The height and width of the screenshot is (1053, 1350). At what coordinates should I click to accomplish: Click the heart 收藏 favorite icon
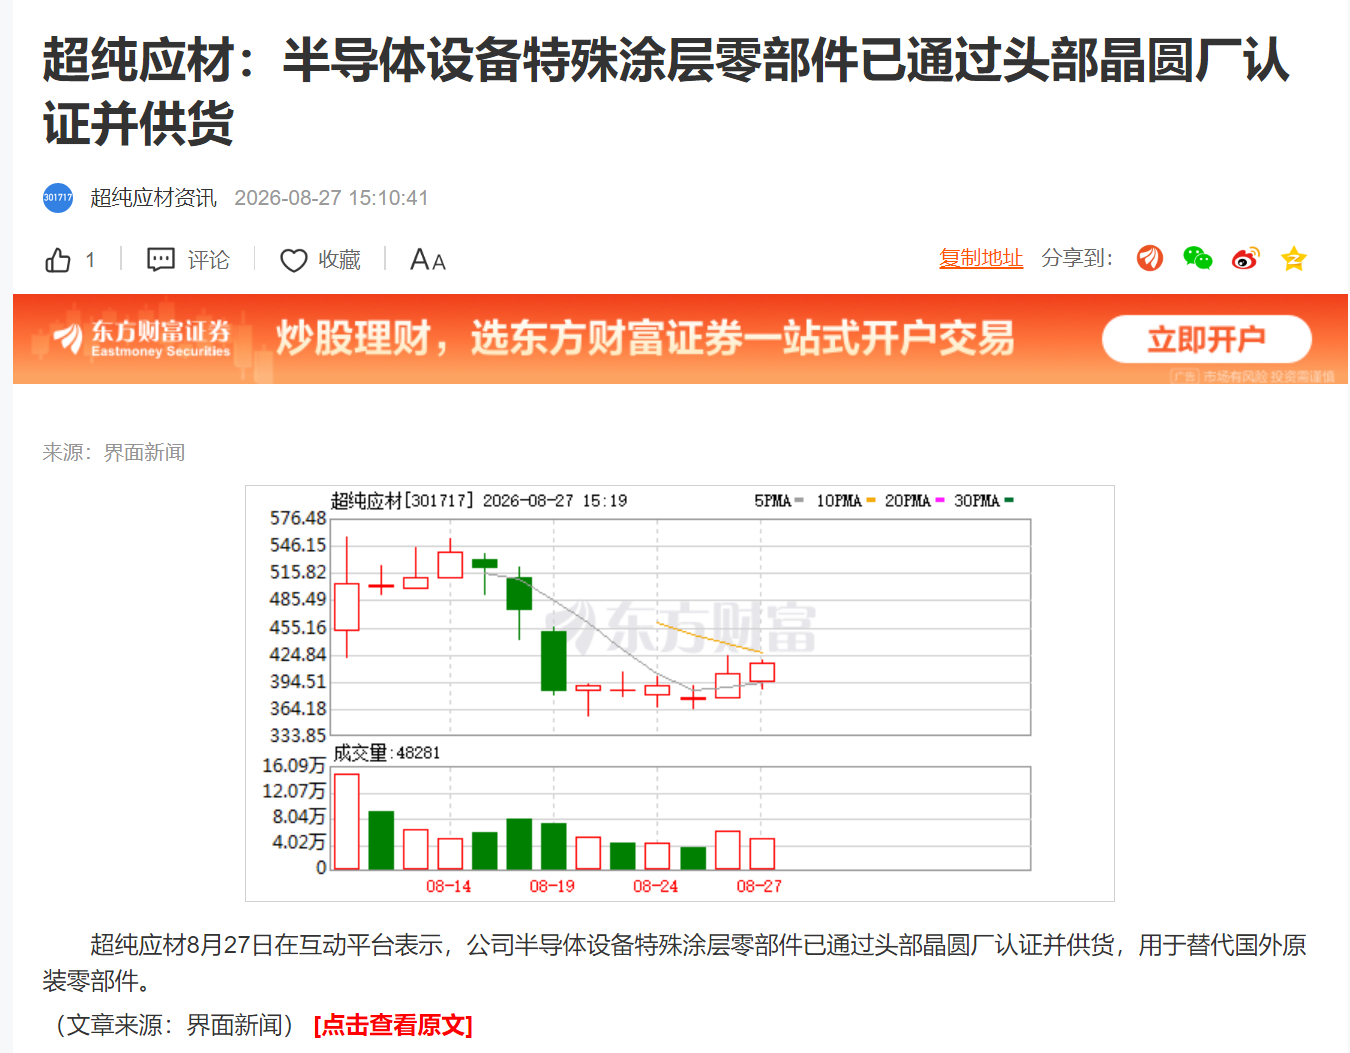coord(293,260)
